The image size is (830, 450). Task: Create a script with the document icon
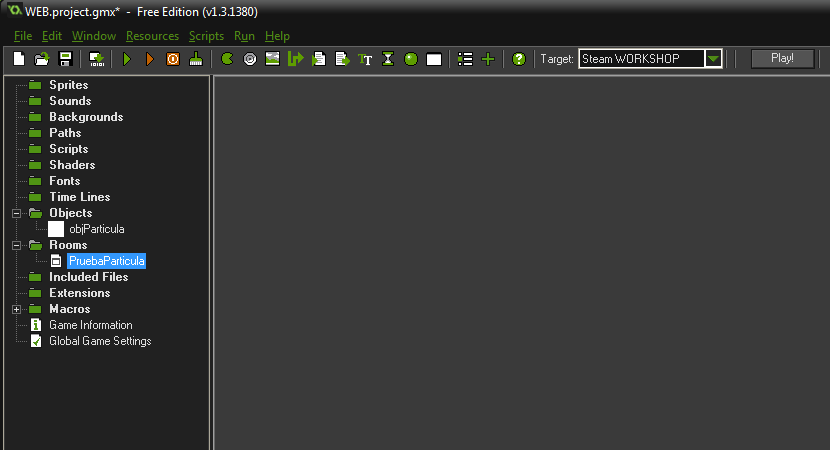click(319, 59)
